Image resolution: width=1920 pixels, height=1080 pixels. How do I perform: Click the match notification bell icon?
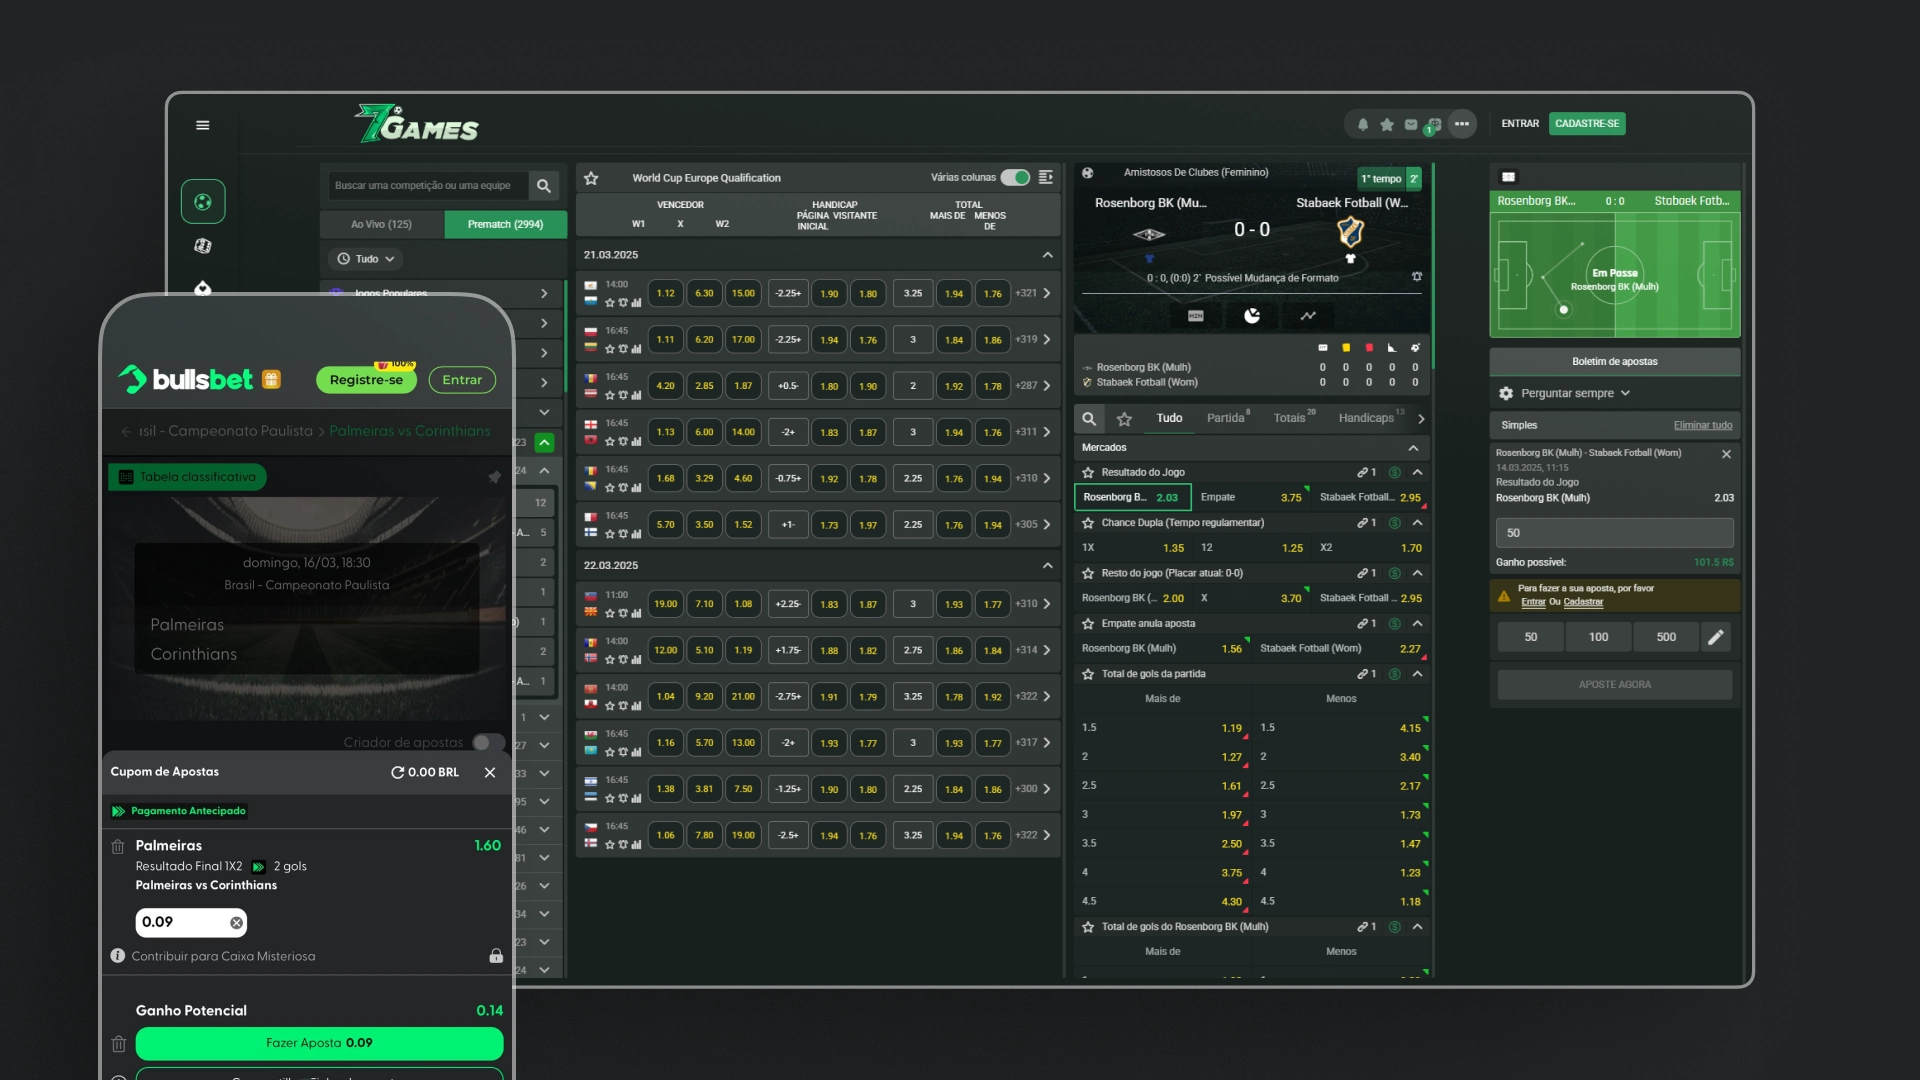tap(1417, 277)
